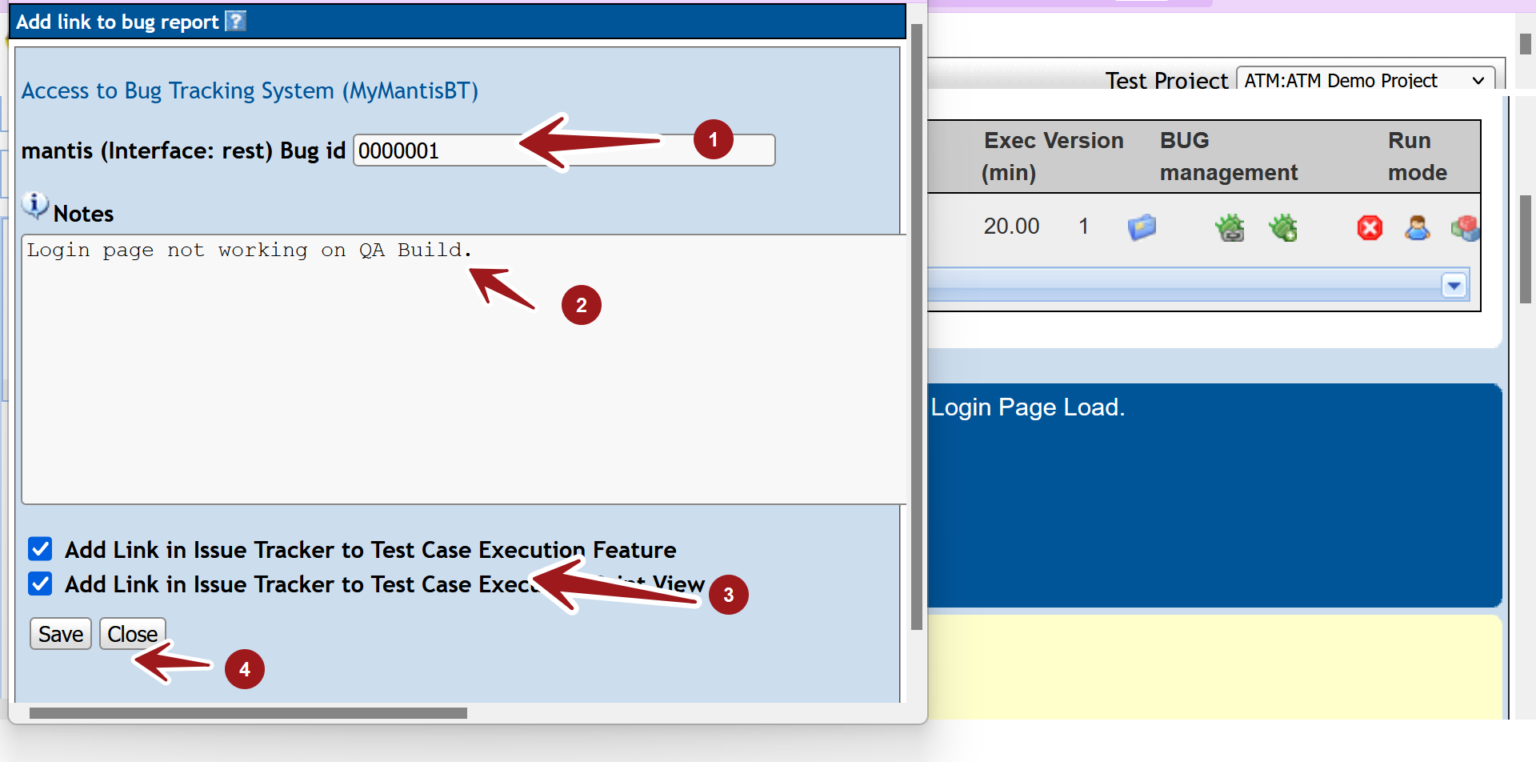Click the link existing bug icon
This screenshot has height=762, width=1536.
(1230, 227)
